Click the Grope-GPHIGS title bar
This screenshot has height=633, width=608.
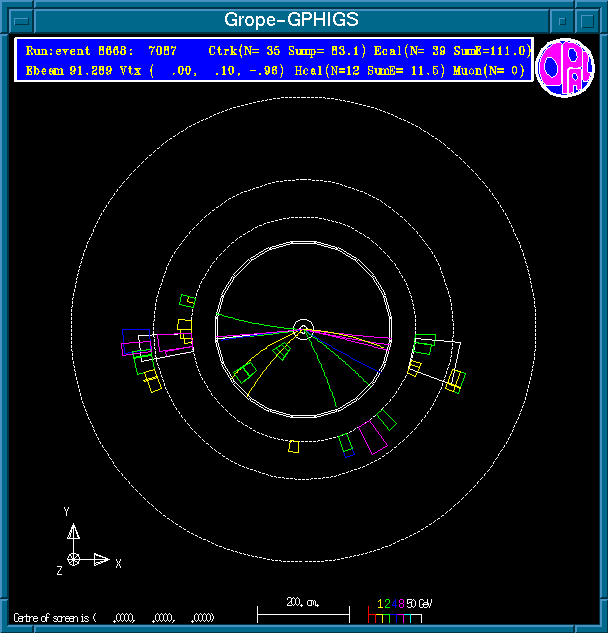click(290, 19)
